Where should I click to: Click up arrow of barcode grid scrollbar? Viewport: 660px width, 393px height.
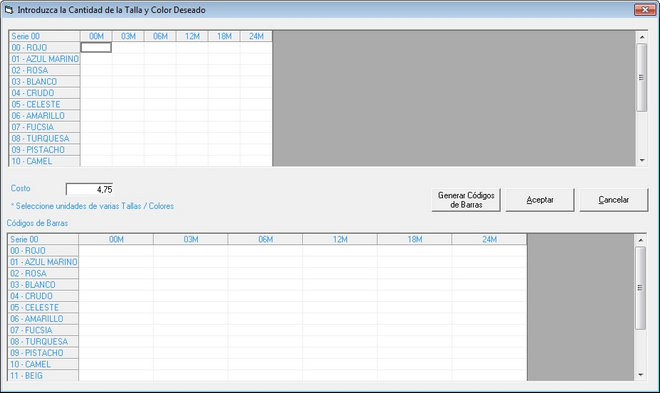pos(641,240)
